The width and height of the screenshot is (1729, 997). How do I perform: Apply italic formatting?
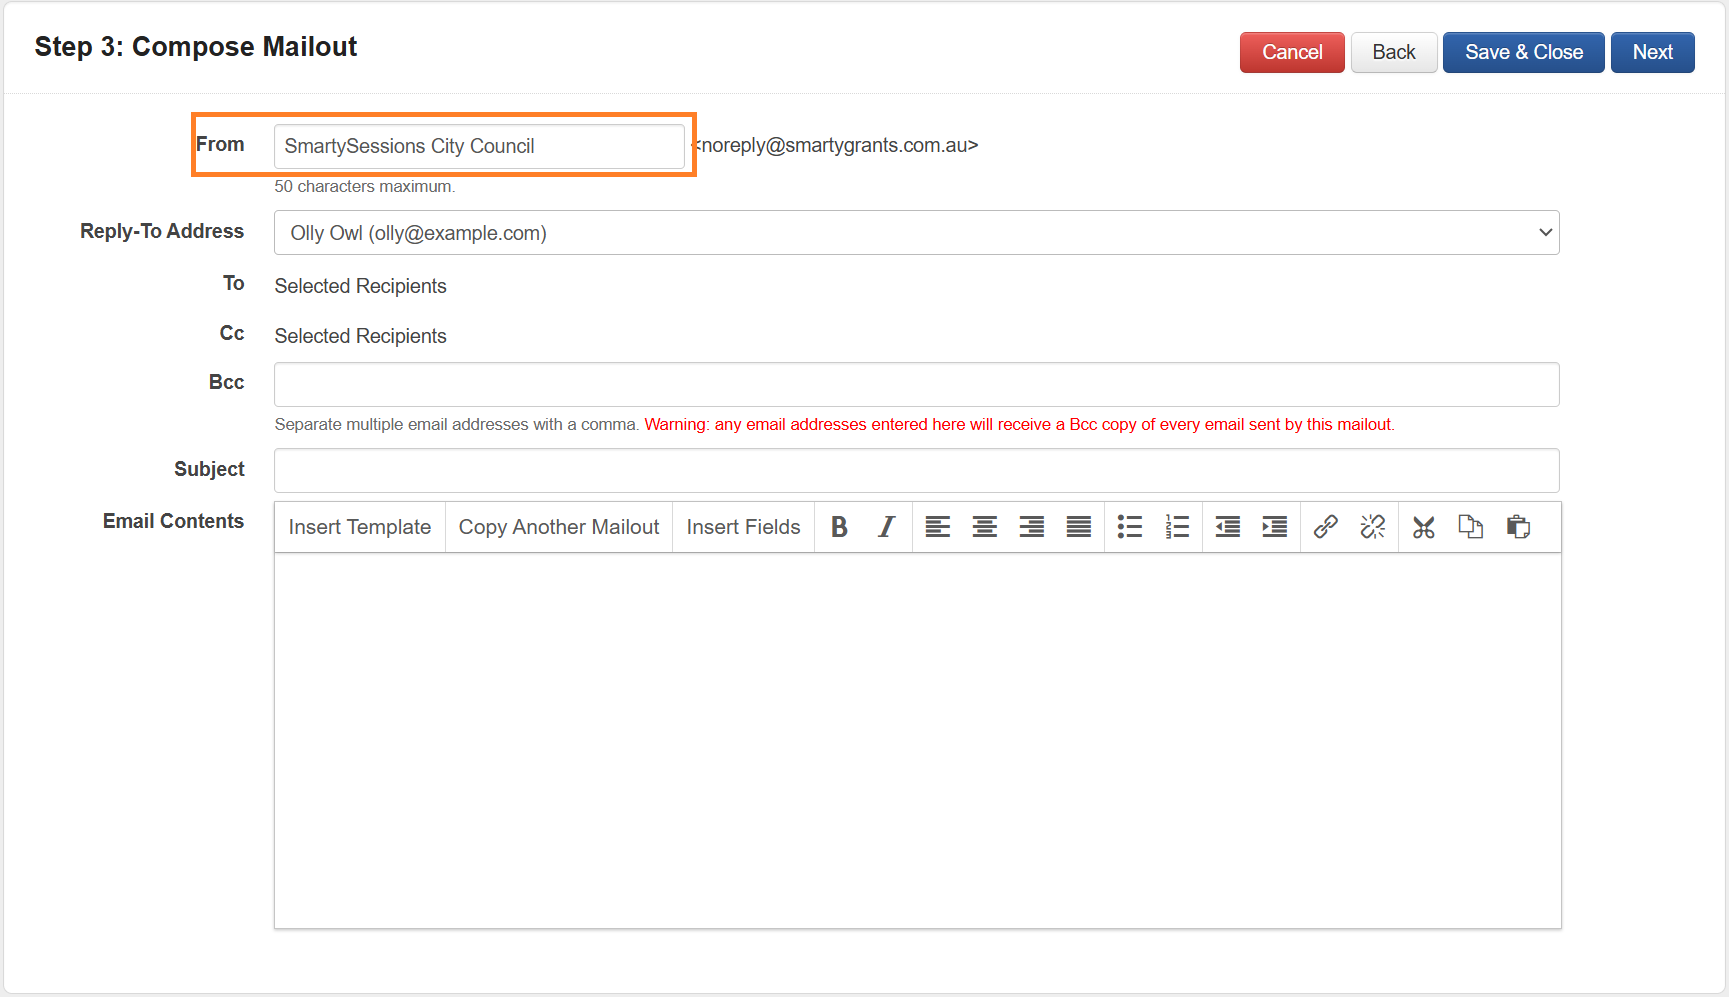[x=886, y=527]
